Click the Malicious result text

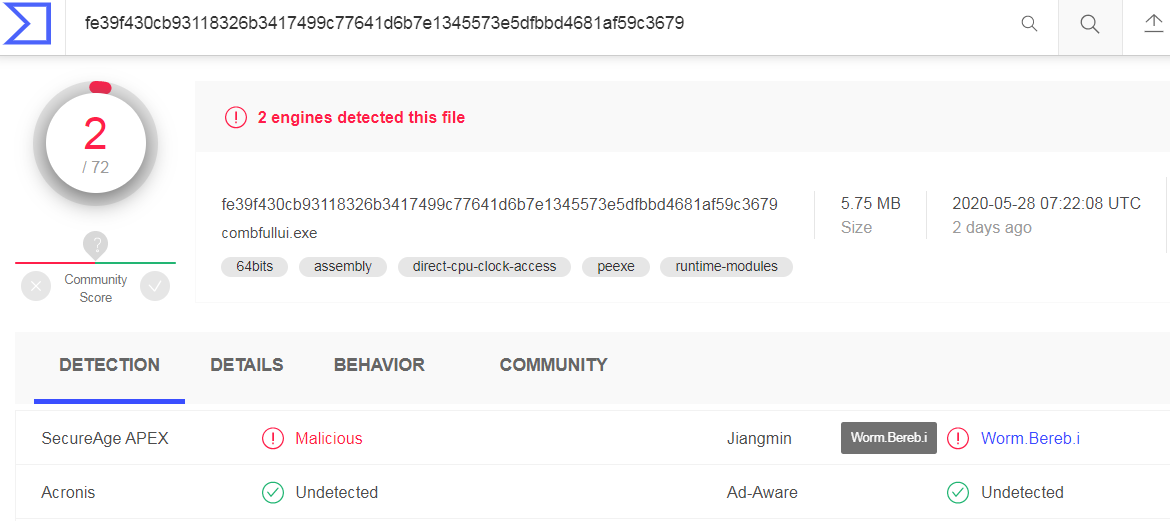(x=329, y=438)
